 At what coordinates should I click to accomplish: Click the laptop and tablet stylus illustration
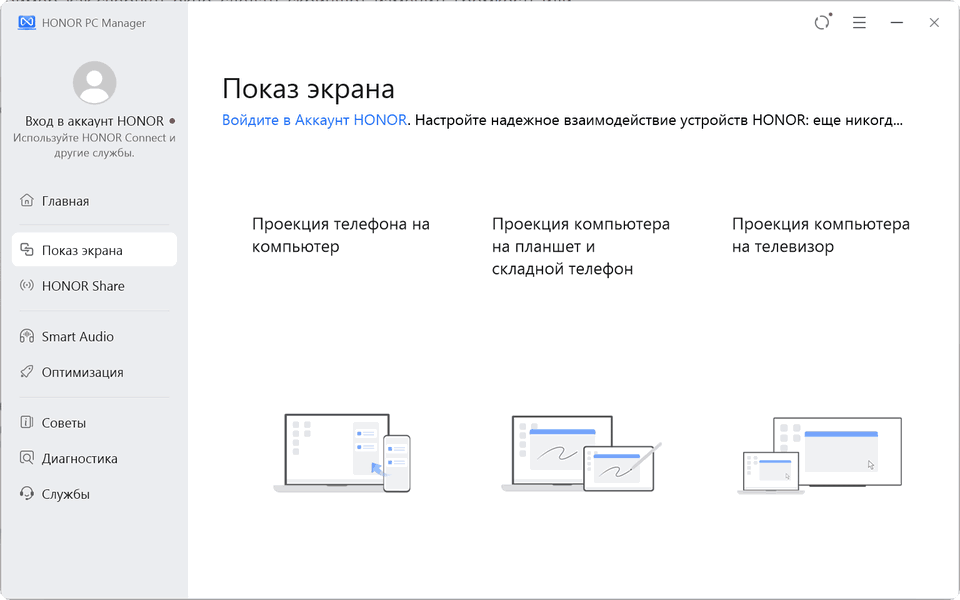point(582,454)
